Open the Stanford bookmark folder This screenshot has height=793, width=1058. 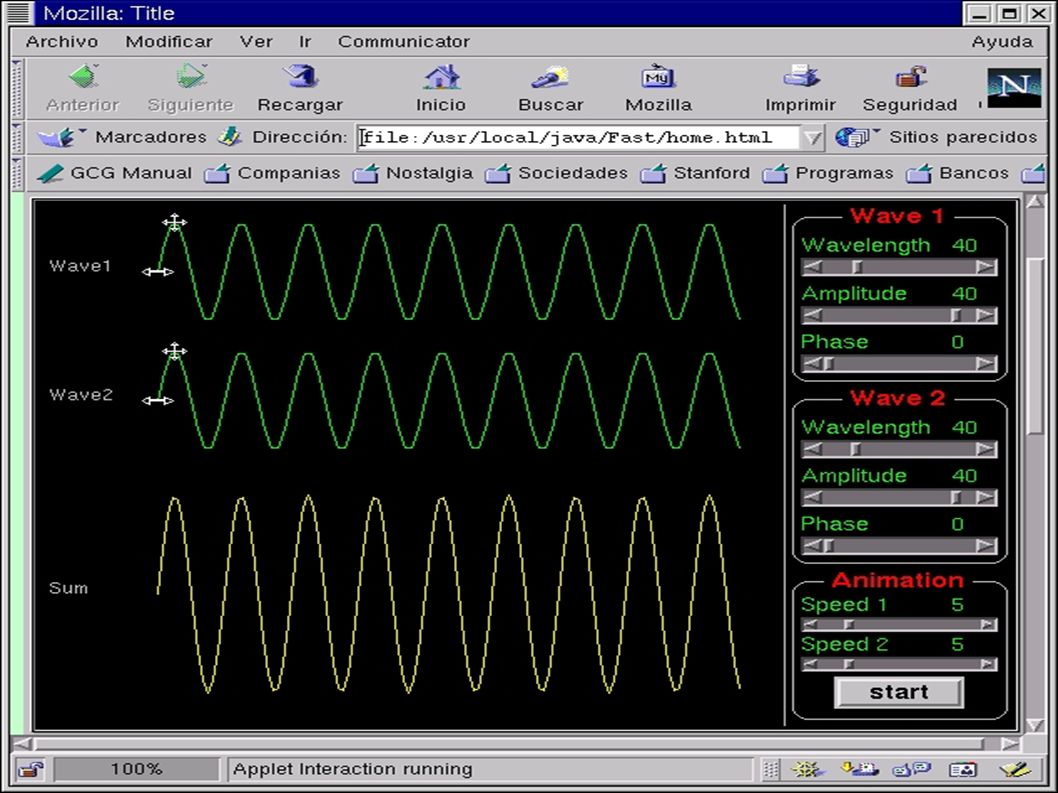click(x=695, y=173)
